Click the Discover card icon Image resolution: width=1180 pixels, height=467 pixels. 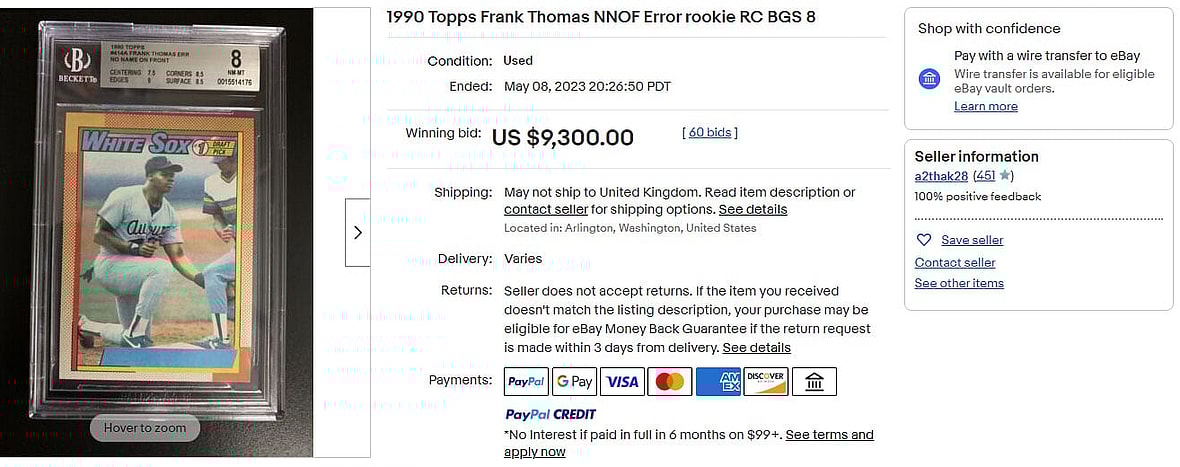coord(766,381)
